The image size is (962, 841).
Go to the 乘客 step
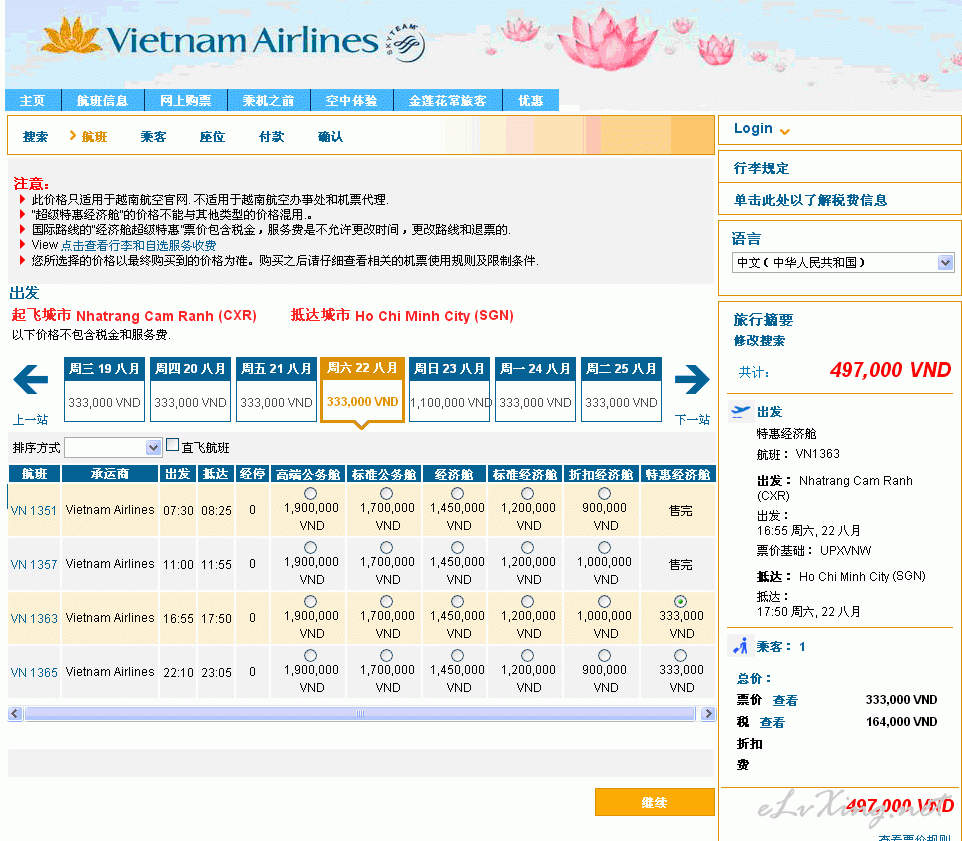click(153, 137)
